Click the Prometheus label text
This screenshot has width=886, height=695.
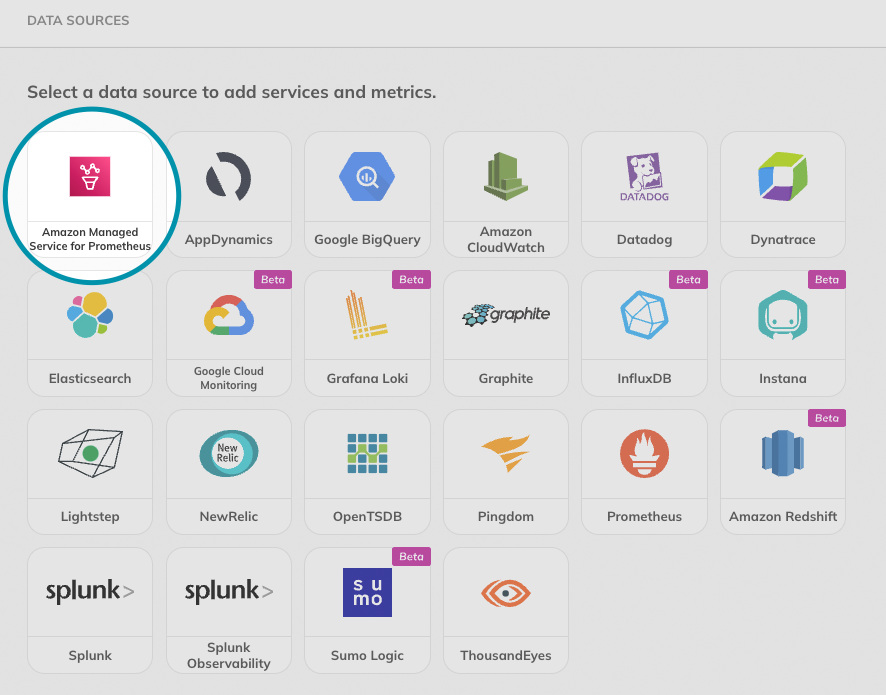pyautogui.click(x=644, y=516)
